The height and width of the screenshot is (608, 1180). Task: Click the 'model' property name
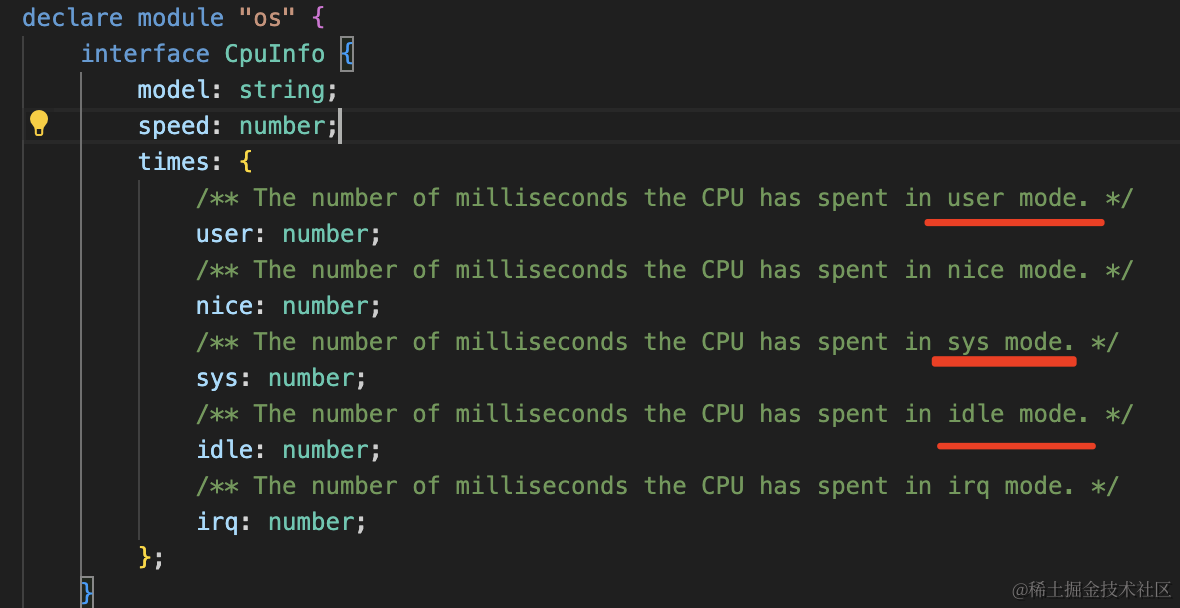click(x=173, y=90)
